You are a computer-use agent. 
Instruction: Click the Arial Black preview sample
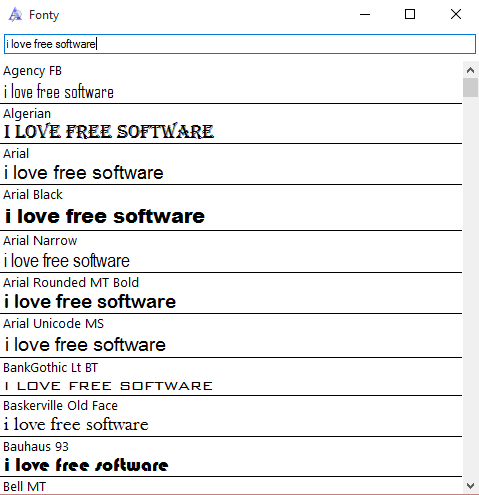tap(105, 216)
